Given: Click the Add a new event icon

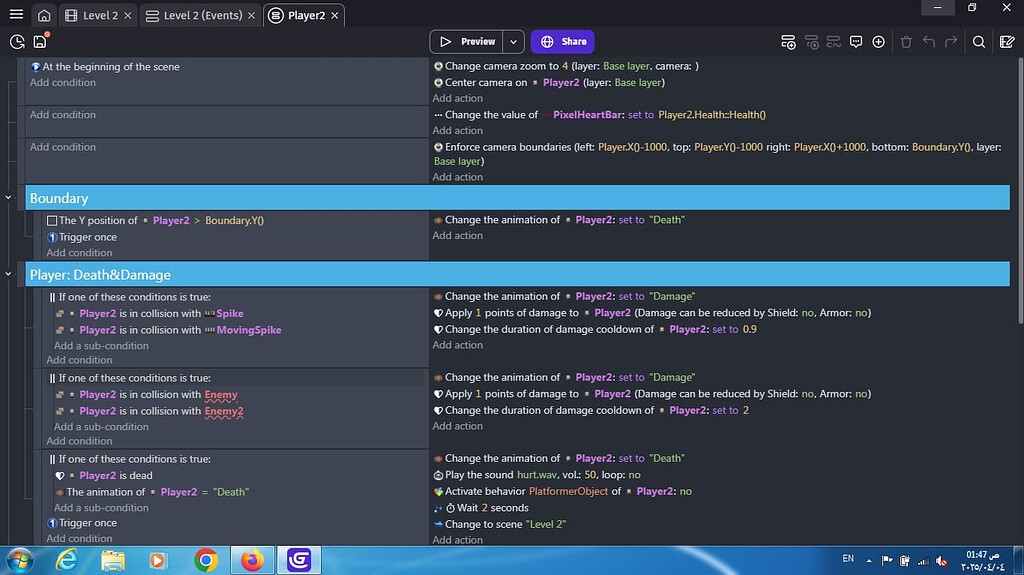Looking at the screenshot, I should pyautogui.click(x=789, y=42).
